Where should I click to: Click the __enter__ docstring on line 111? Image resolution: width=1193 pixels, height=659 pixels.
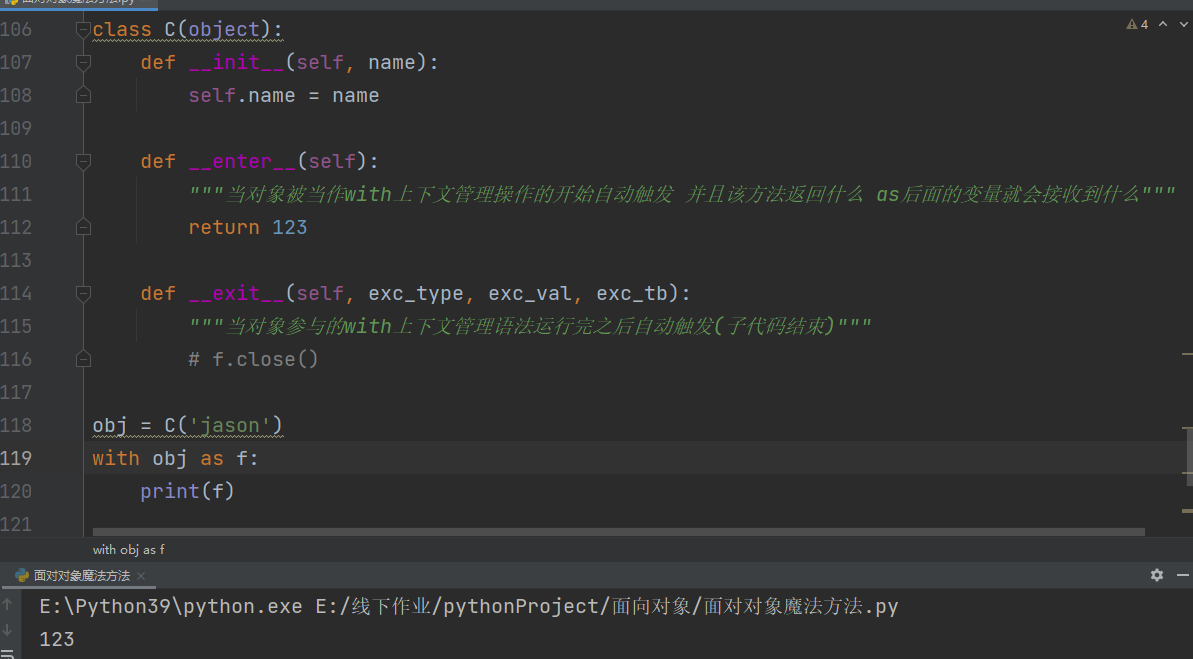click(x=682, y=195)
